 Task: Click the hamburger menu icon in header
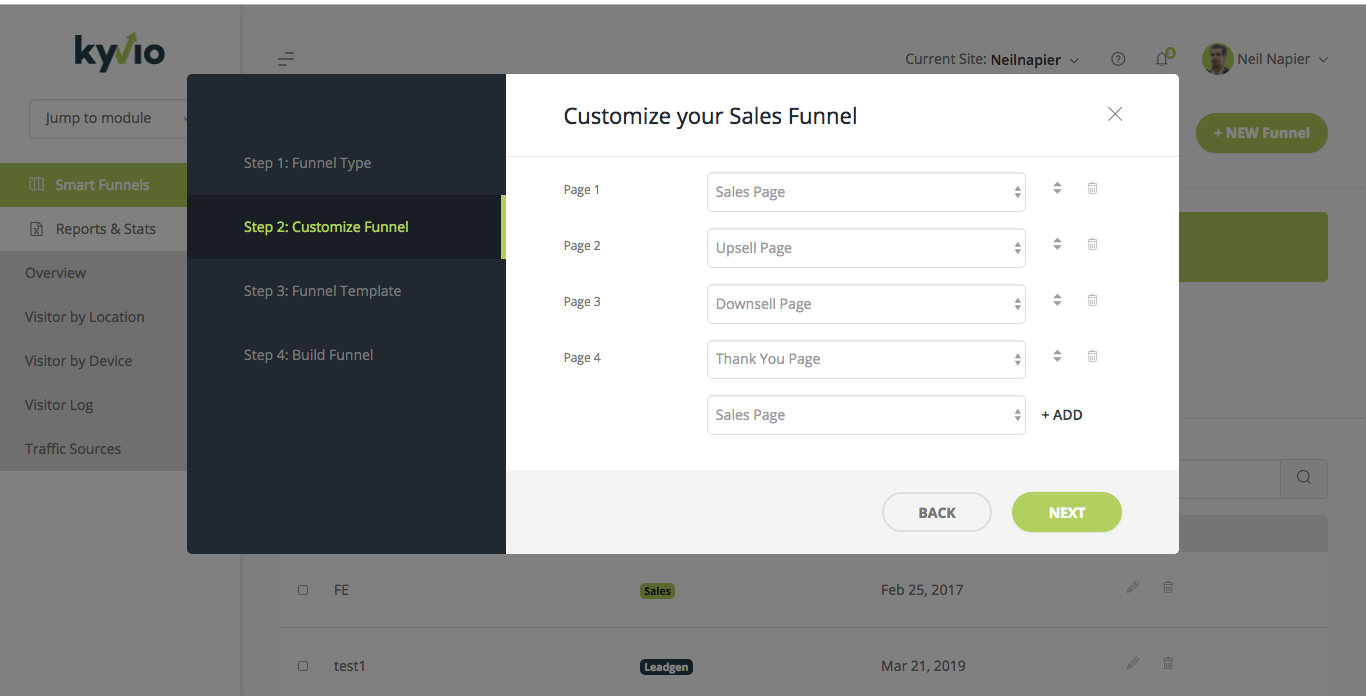click(x=286, y=59)
